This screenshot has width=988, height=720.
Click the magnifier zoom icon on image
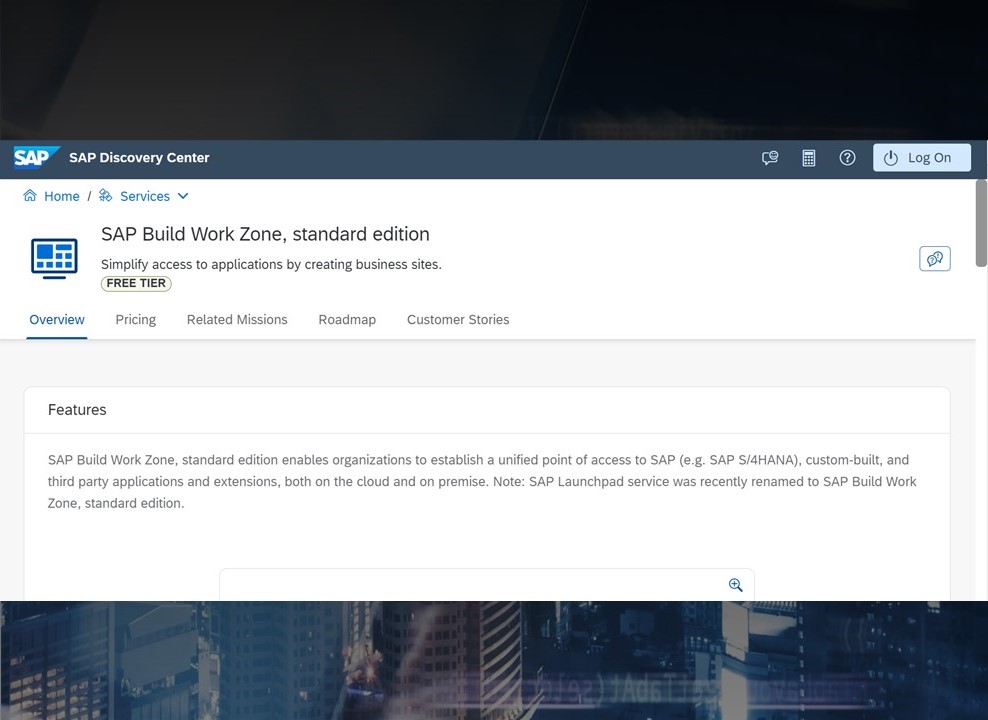pyautogui.click(x=735, y=585)
